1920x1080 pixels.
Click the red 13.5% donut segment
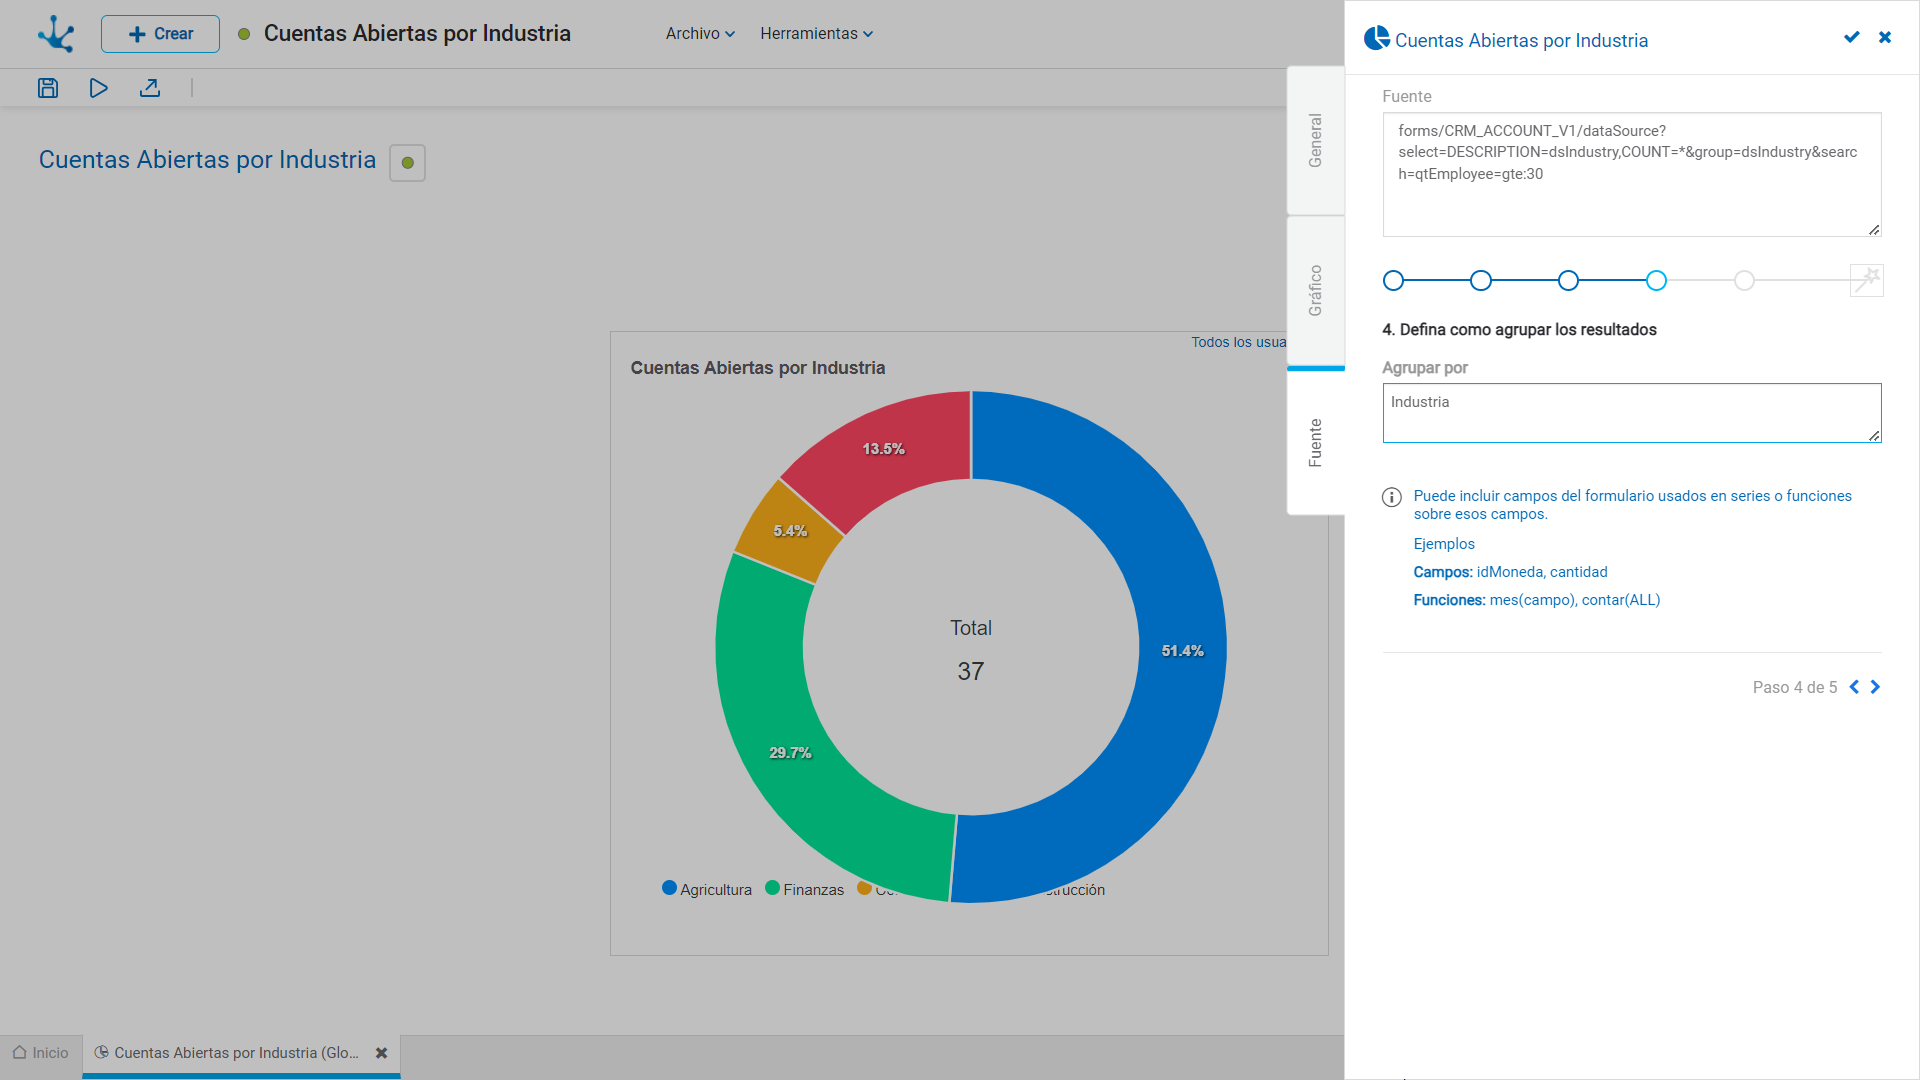(883, 449)
